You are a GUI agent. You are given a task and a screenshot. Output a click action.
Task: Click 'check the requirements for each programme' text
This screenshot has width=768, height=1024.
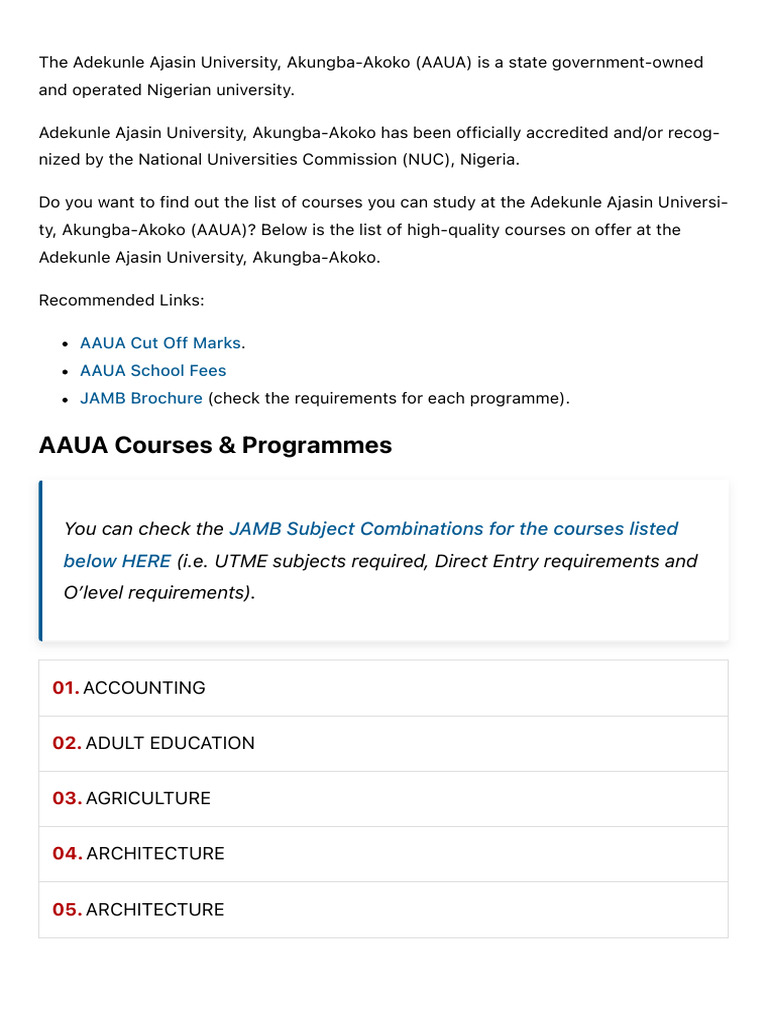(x=388, y=398)
